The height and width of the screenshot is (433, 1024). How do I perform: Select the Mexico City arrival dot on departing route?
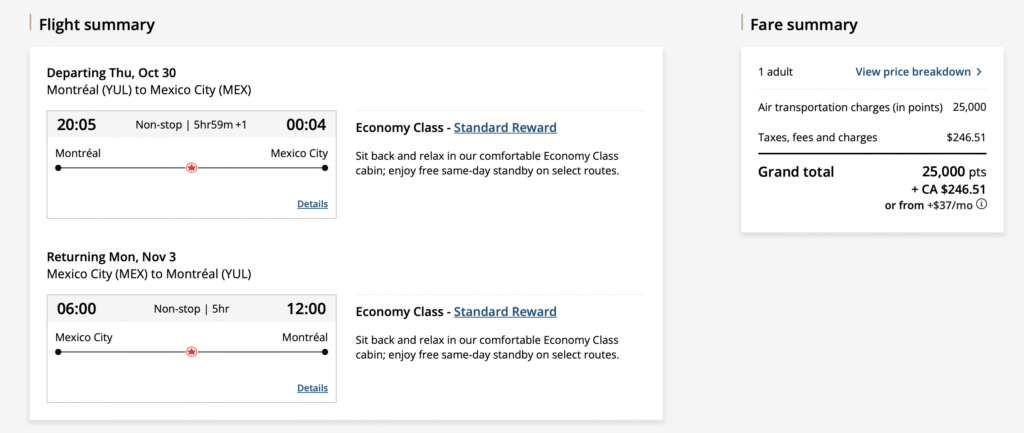coord(326,168)
